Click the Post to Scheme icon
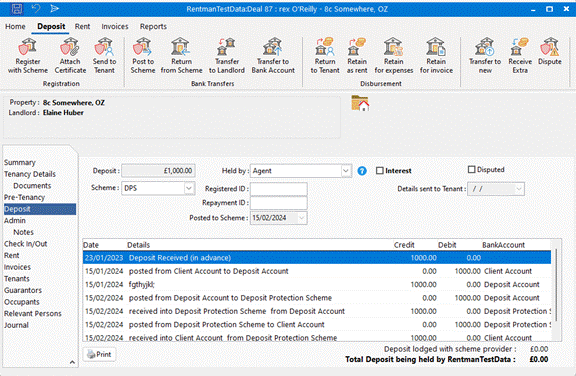This screenshot has width=576, height=376. [x=143, y=47]
